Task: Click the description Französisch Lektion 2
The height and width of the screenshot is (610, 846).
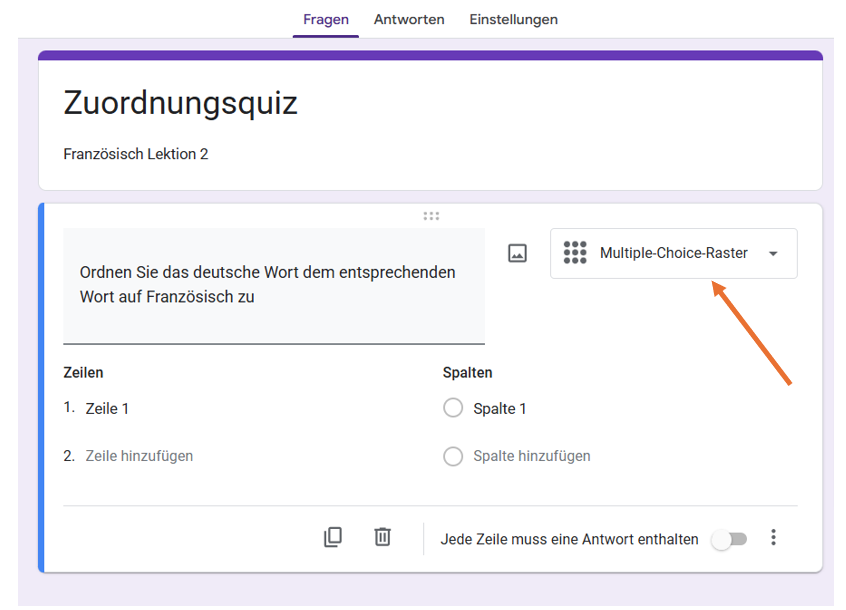Action: coord(136,154)
